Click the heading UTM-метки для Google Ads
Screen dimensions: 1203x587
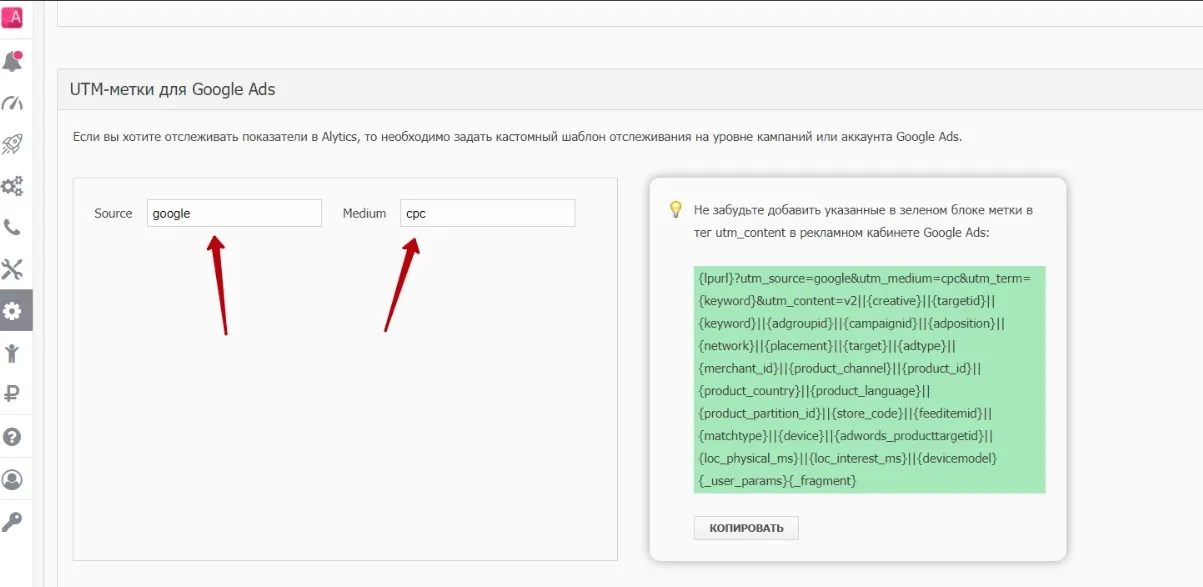pos(172,89)
